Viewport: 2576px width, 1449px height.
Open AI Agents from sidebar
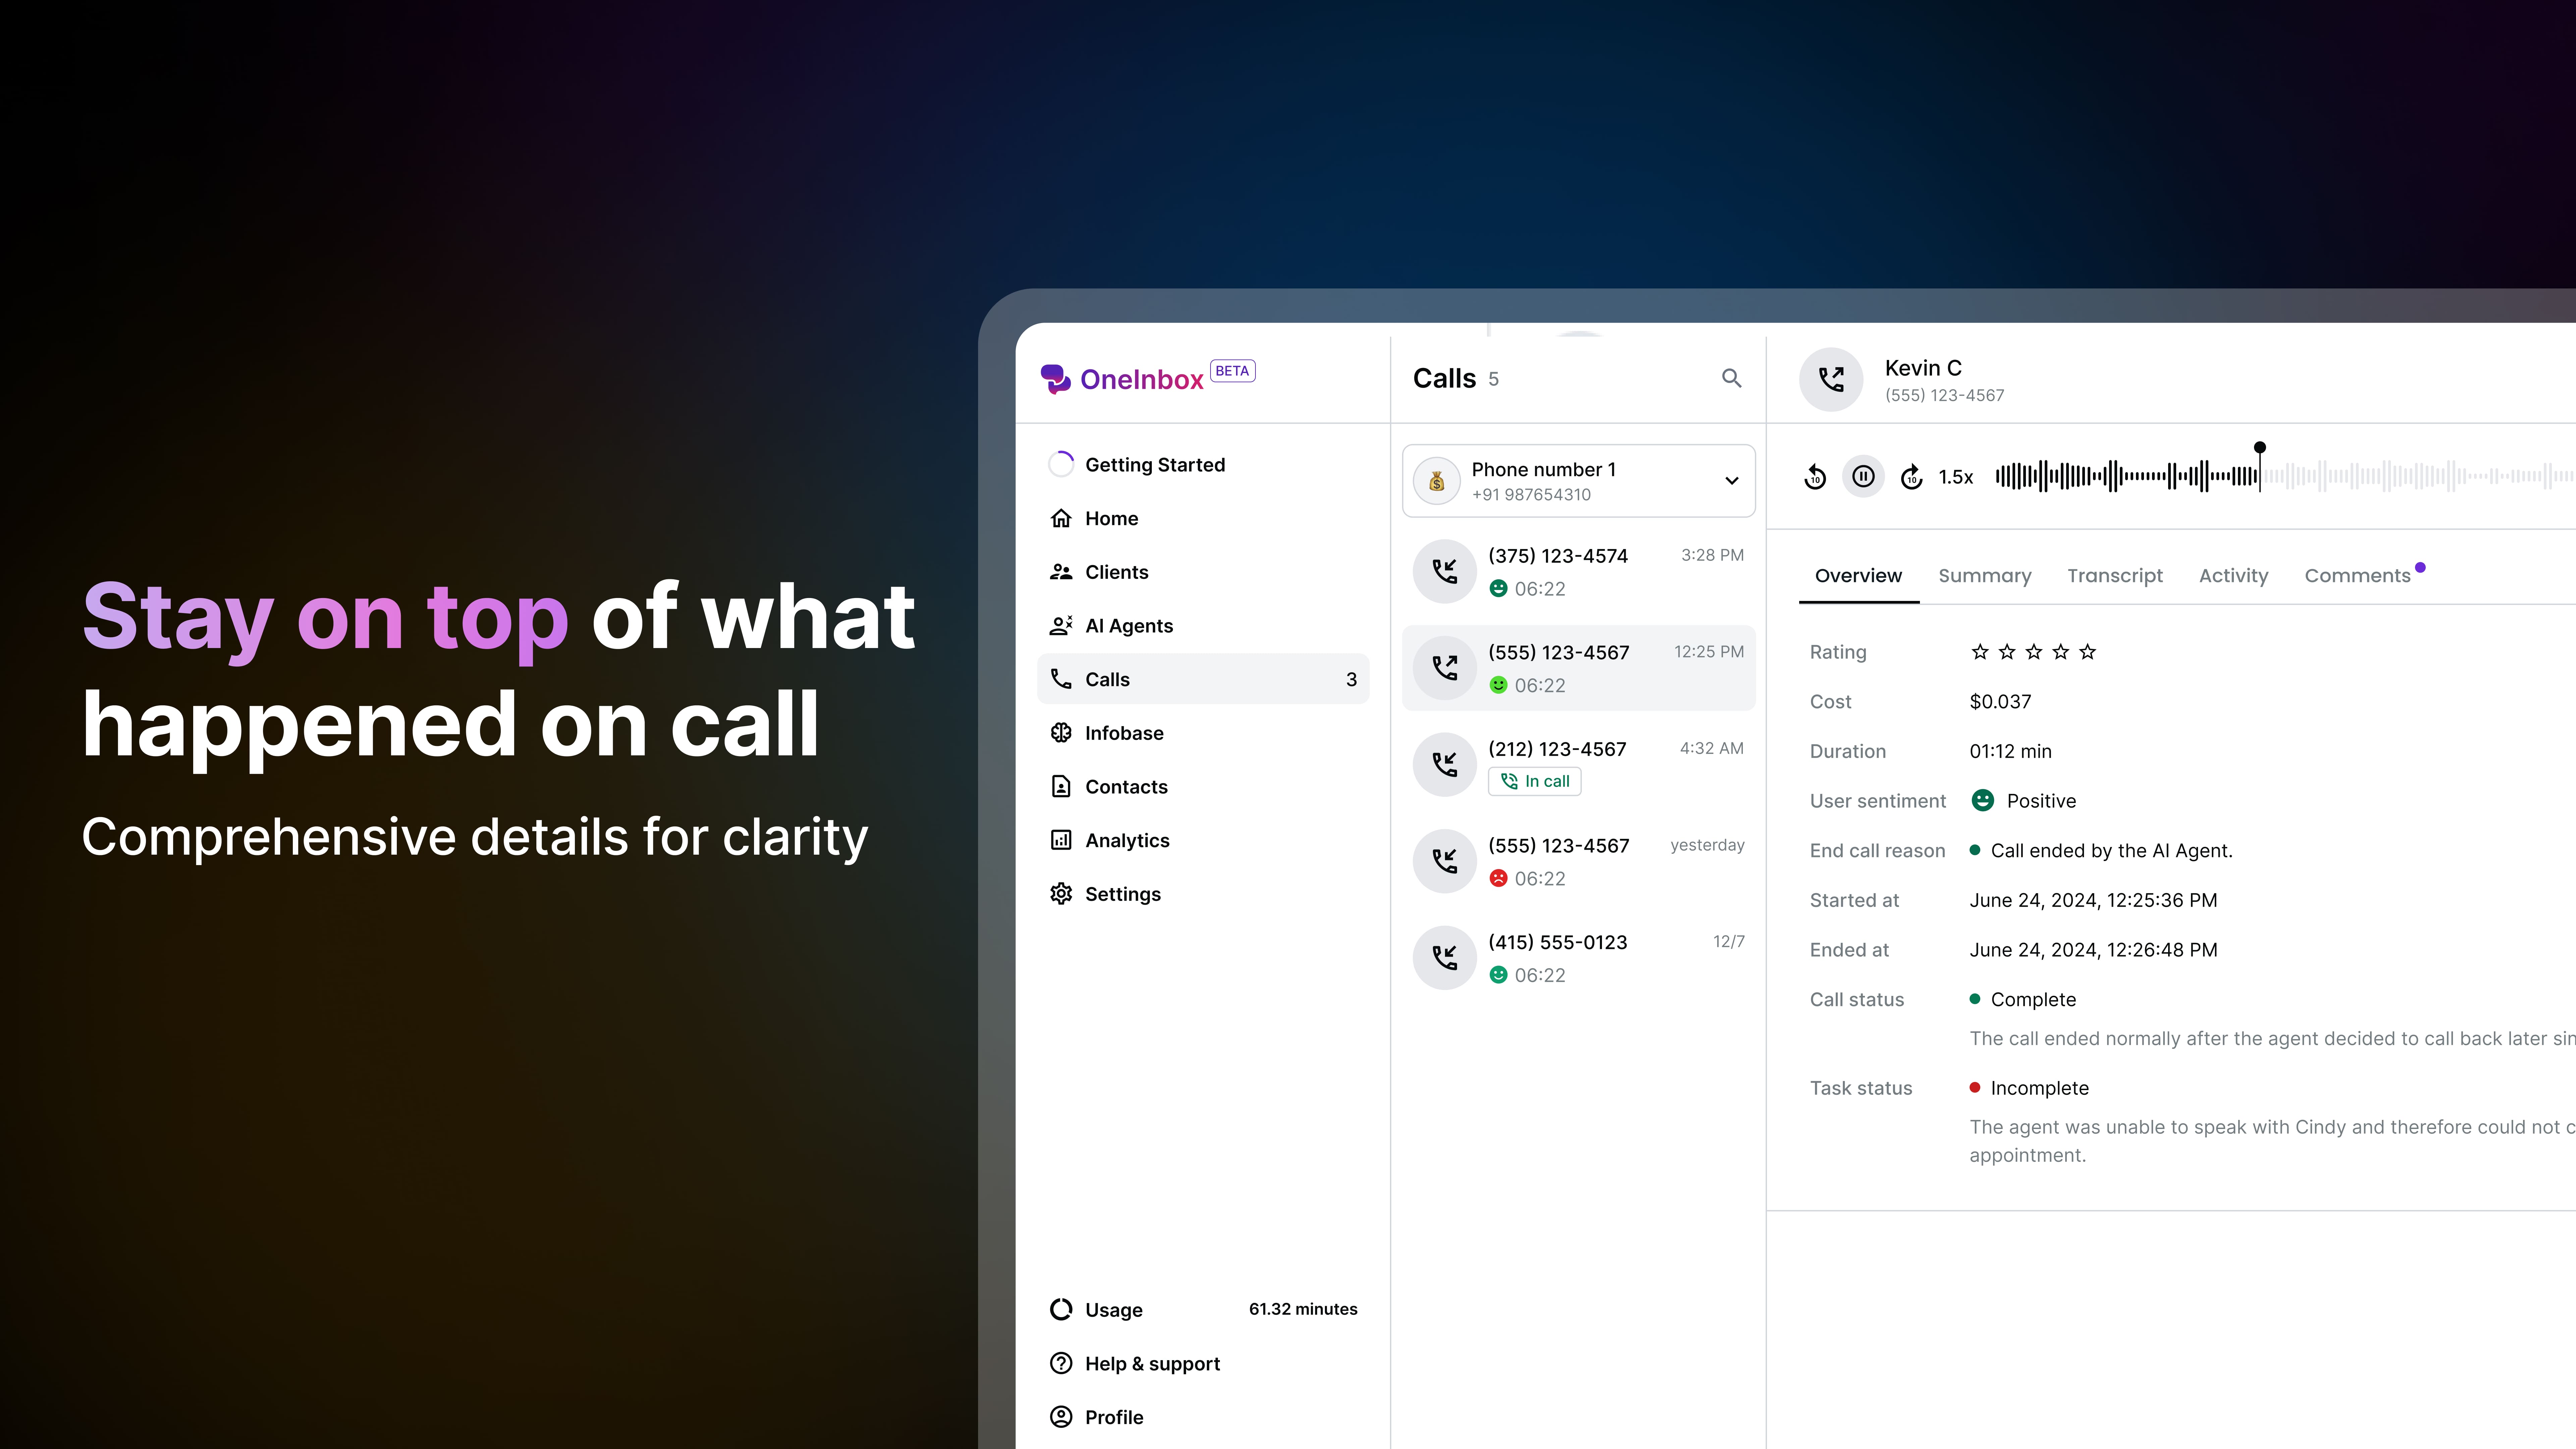pos(1128,626)
